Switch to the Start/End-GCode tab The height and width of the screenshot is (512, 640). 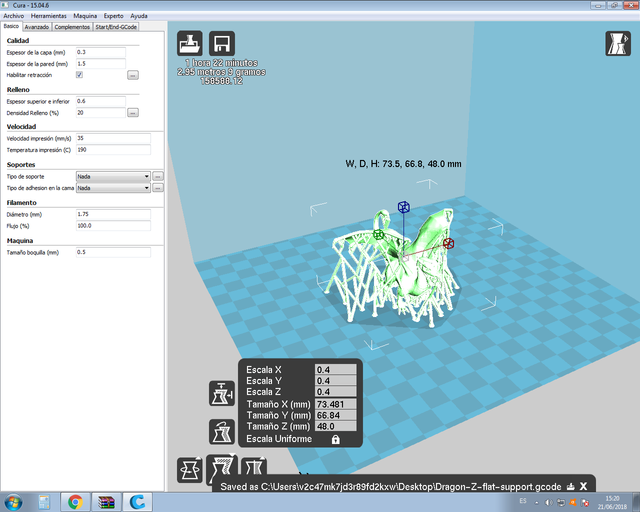click(x=116, y=27)
